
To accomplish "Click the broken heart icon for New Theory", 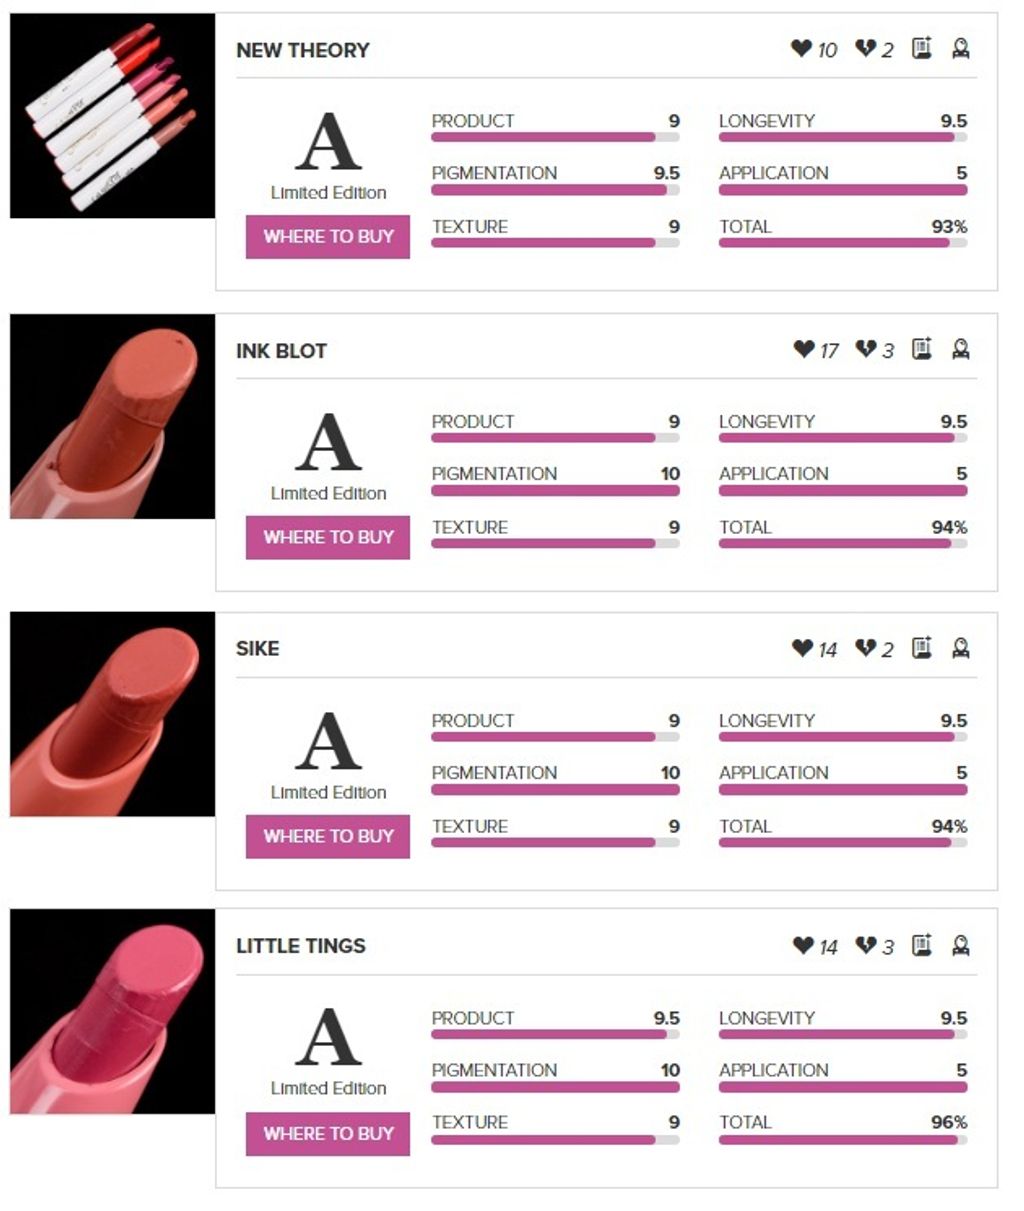I will 865,48.
